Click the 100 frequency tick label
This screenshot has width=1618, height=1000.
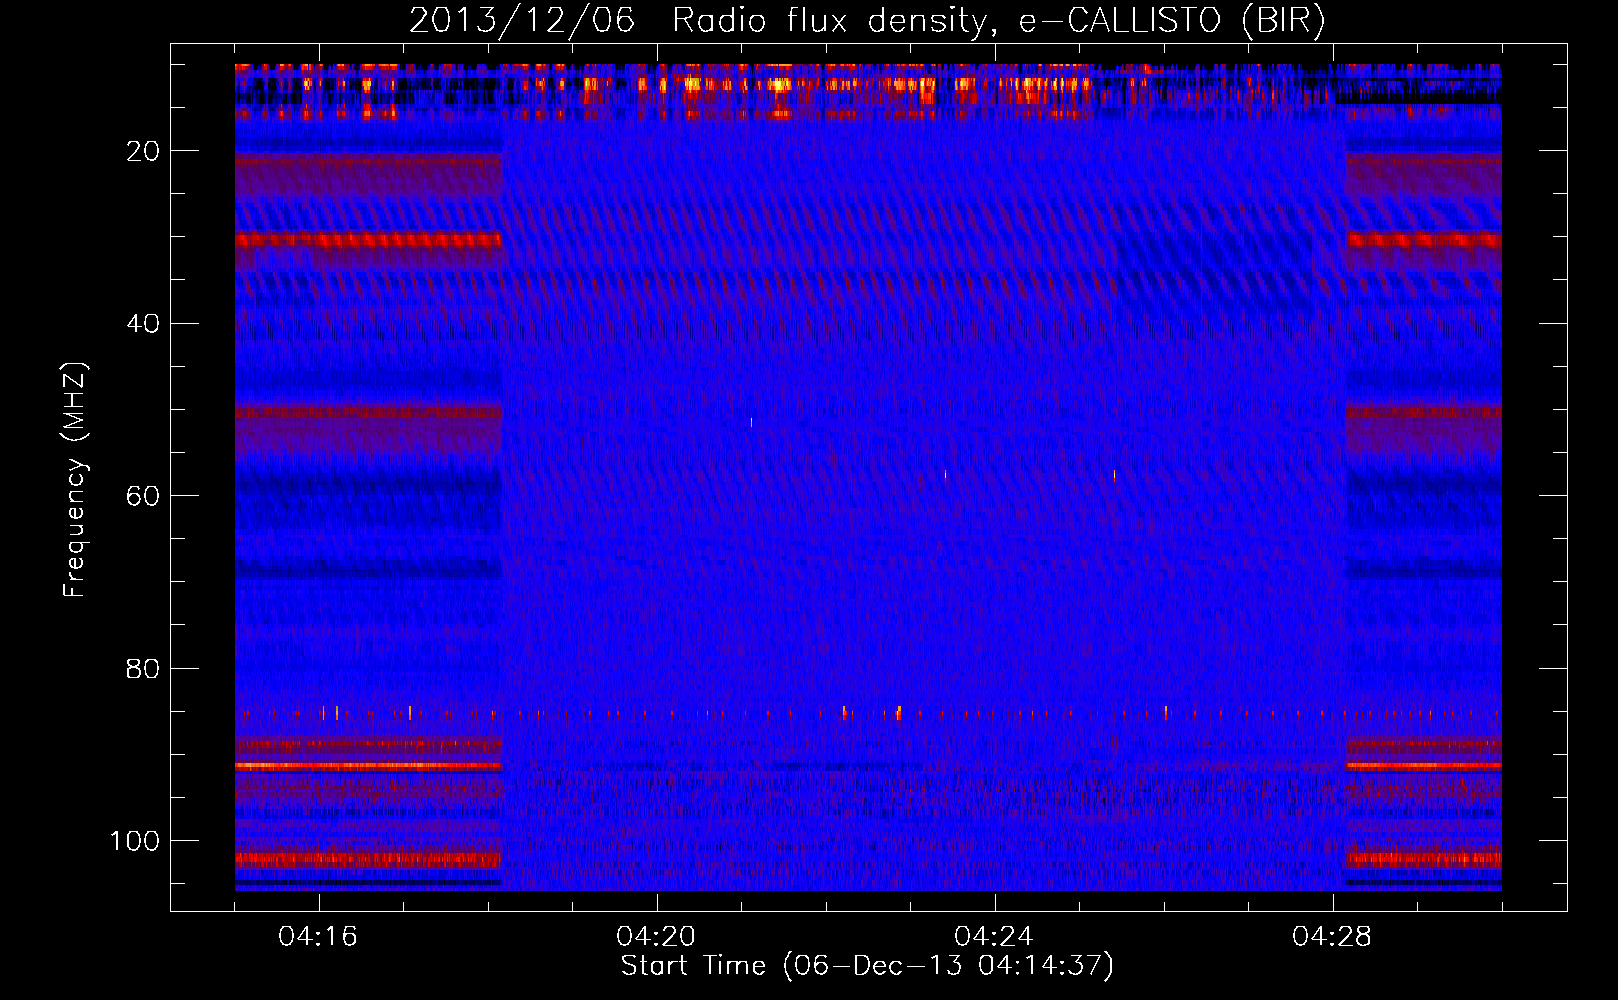(135, 841)
